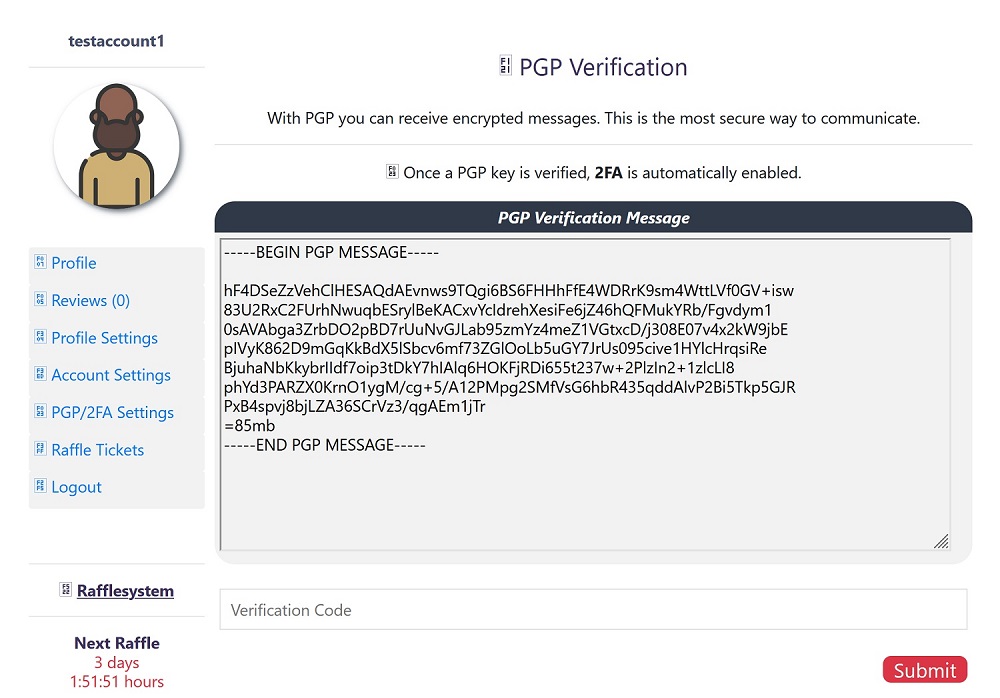Log out of testaccount1

(75, 486)
